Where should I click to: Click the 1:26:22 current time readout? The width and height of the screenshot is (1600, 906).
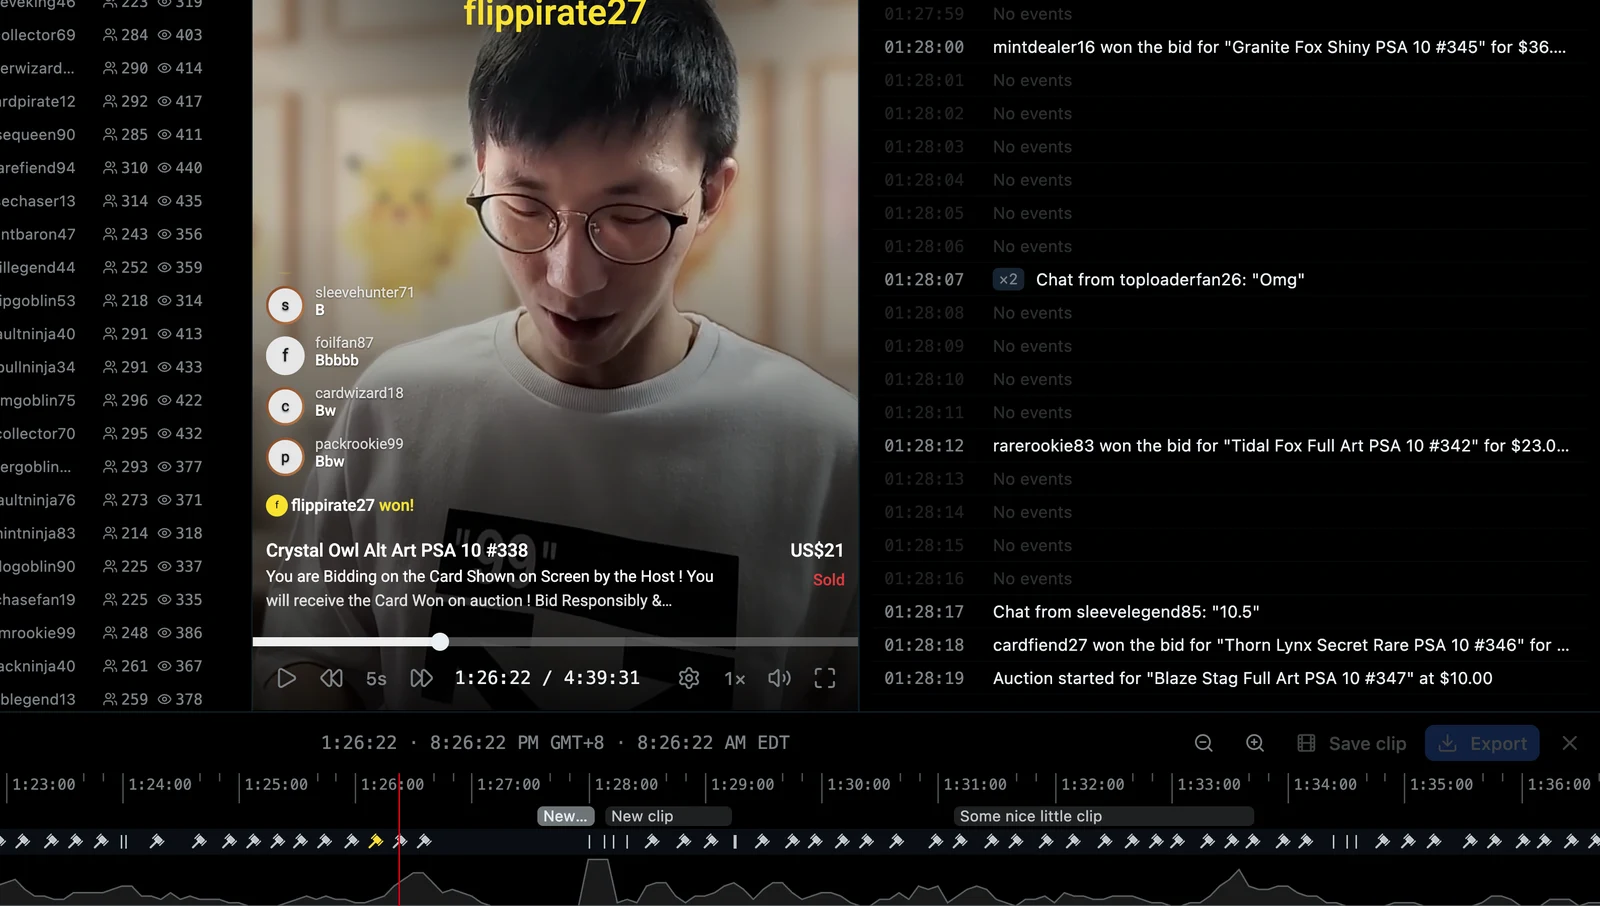[x=493, y=678]
